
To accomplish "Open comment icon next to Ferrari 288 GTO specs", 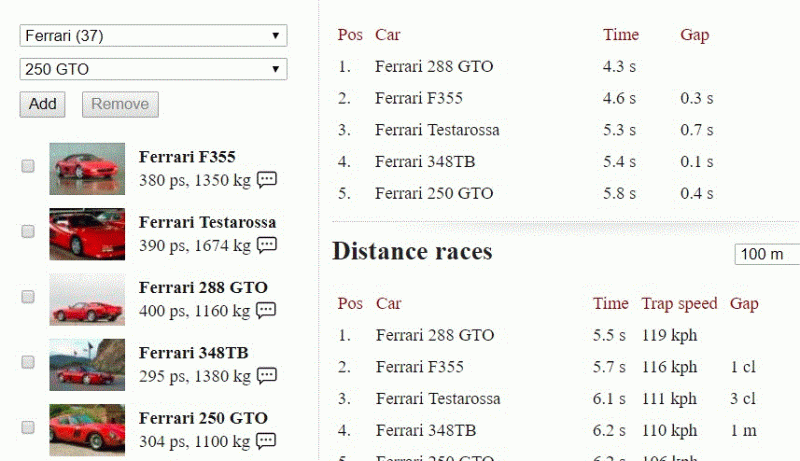I will pos(266,310).
